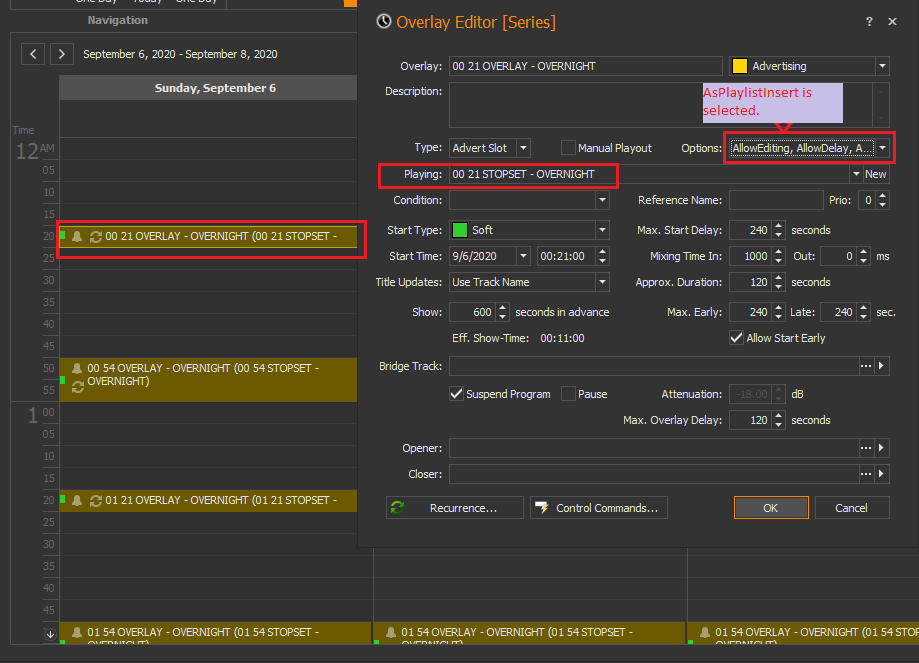919x663 pixels.
Task: Click into the Description text area
Action: [x=661, y=106]
